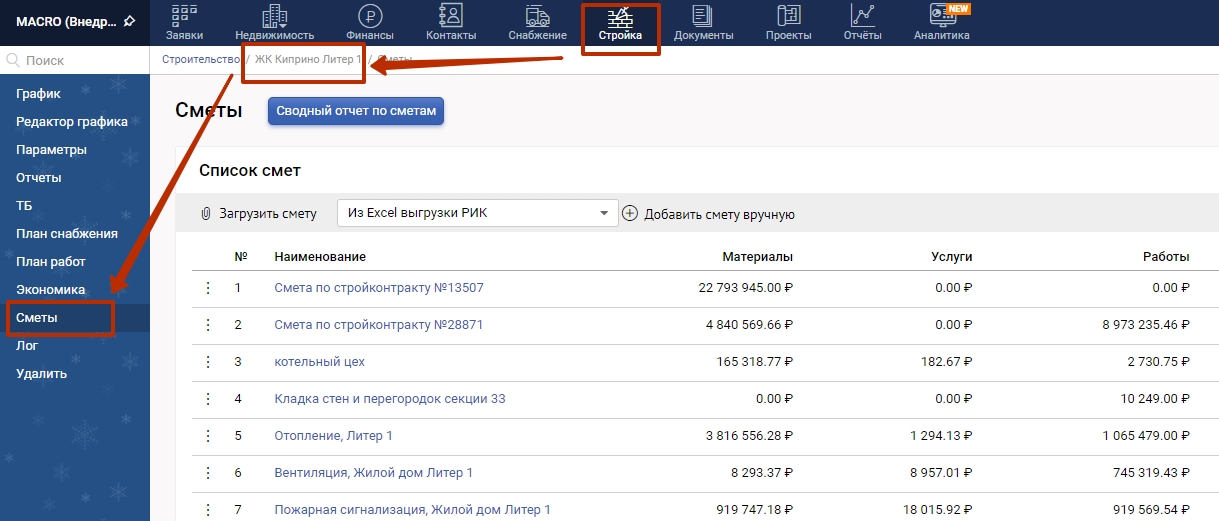The height and width of the screenshot is (521, 1219).
Task: Click Загрузить смету with paperclip
Action: pyautogui.click(x=259, y=214)
